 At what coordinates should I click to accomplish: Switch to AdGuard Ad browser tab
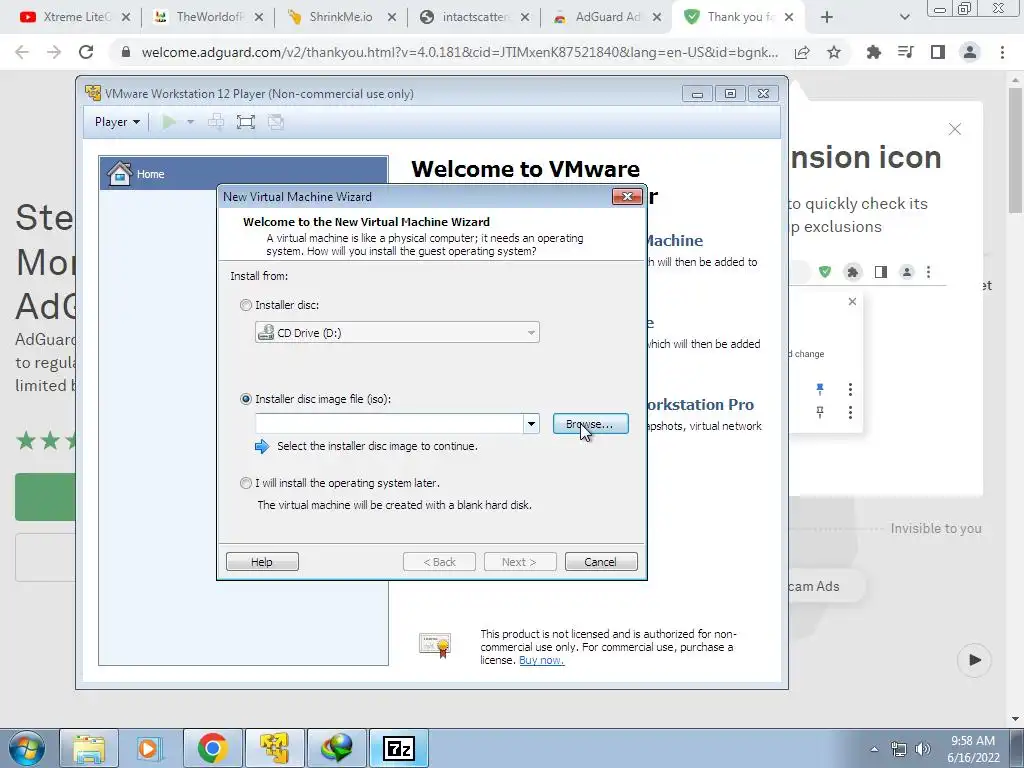606,17
